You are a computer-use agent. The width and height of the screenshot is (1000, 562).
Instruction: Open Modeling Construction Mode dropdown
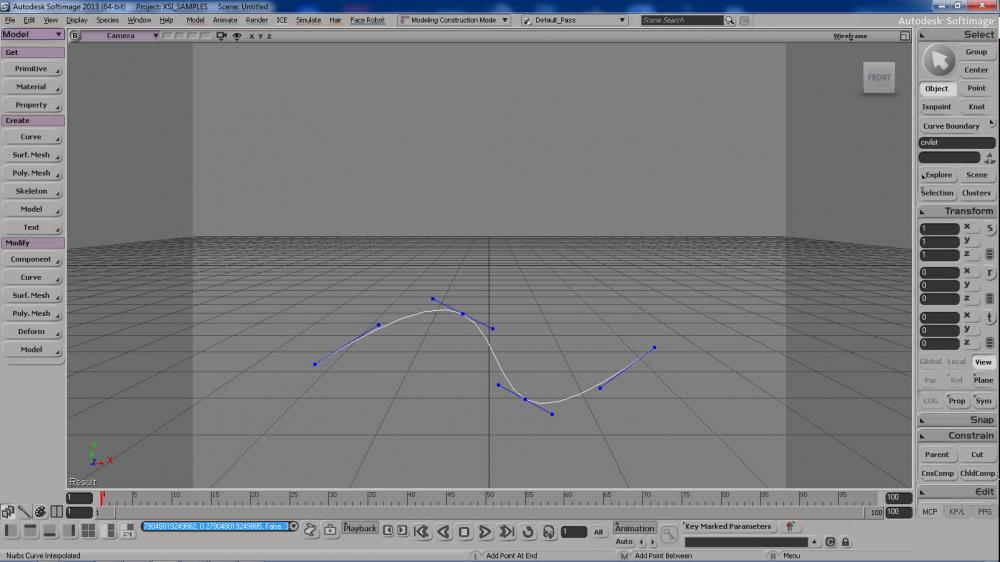(453, 20)
